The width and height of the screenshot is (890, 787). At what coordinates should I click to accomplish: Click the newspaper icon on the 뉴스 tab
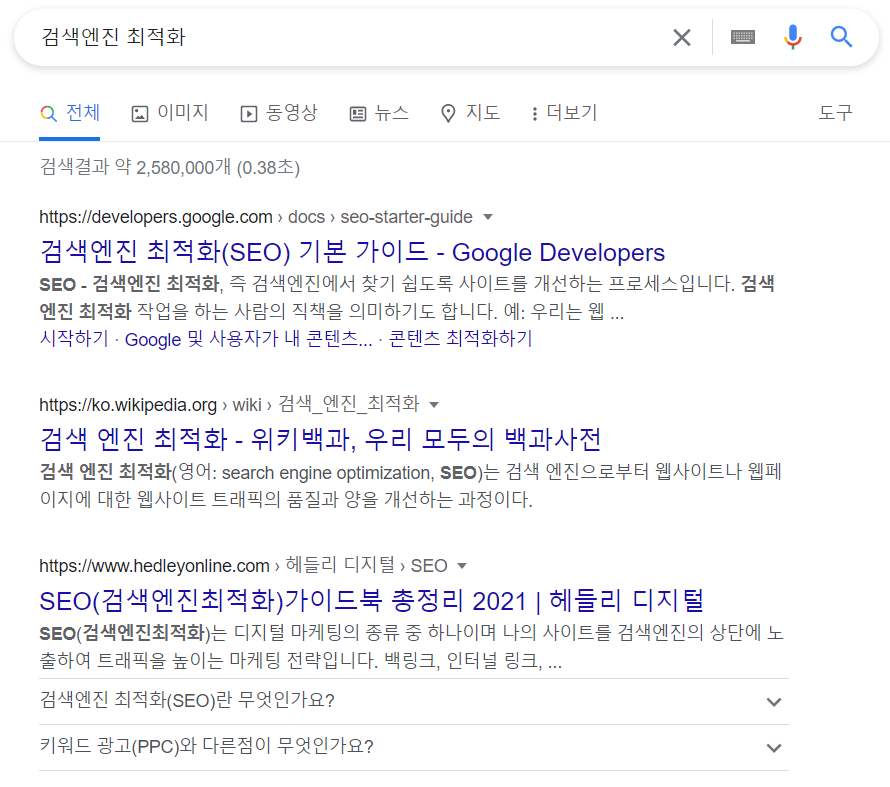[x=358, y=114]
